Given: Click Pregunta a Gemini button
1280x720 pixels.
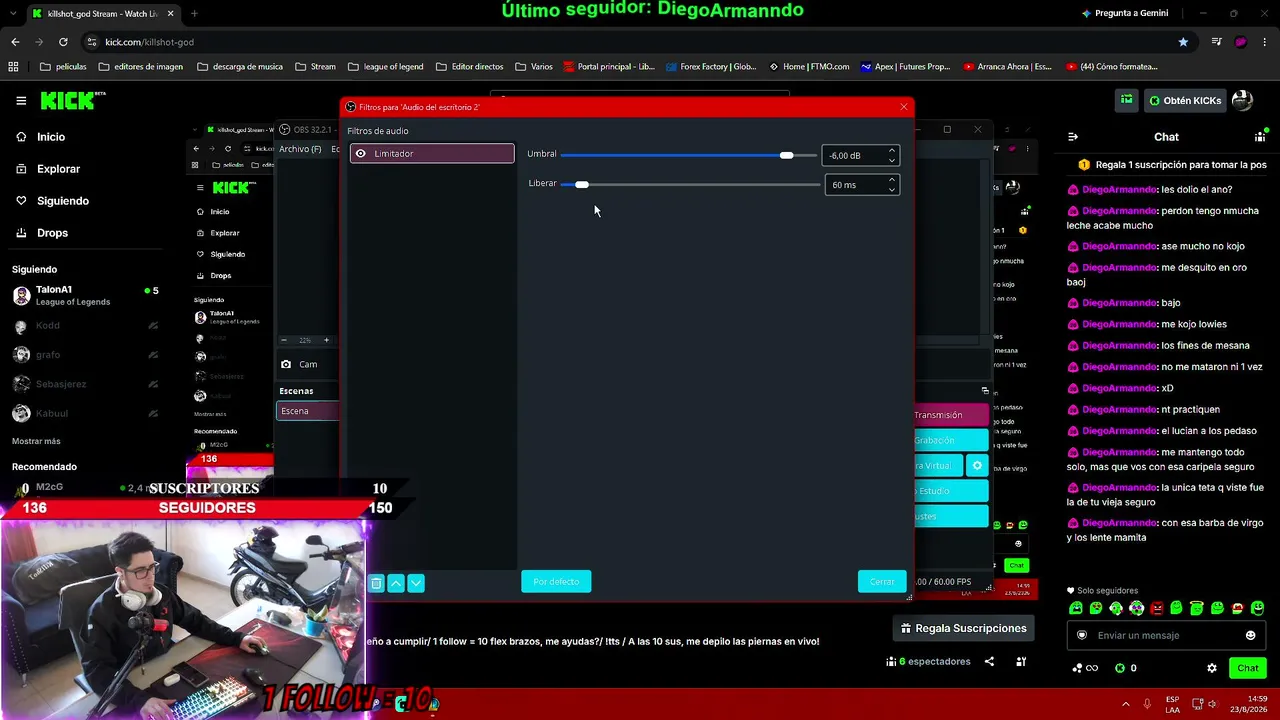Looking at the screenshot, I should click(x=1124, y=13).
